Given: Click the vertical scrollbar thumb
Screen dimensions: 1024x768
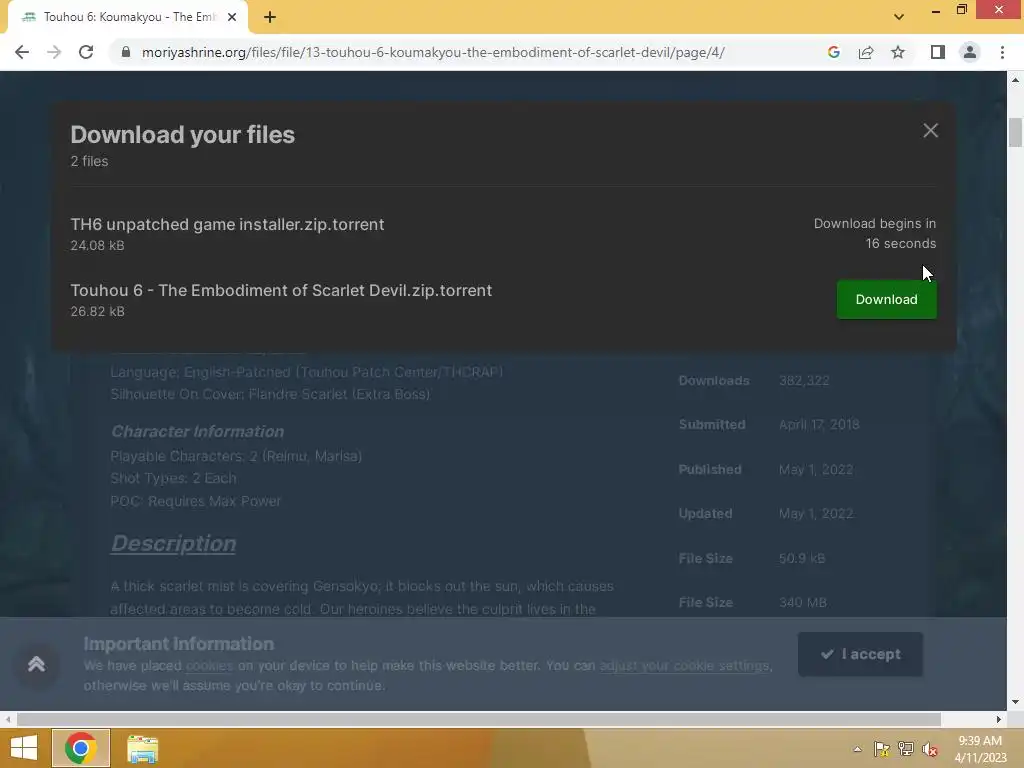Looking at the screenshot, I should (1015, 133).
